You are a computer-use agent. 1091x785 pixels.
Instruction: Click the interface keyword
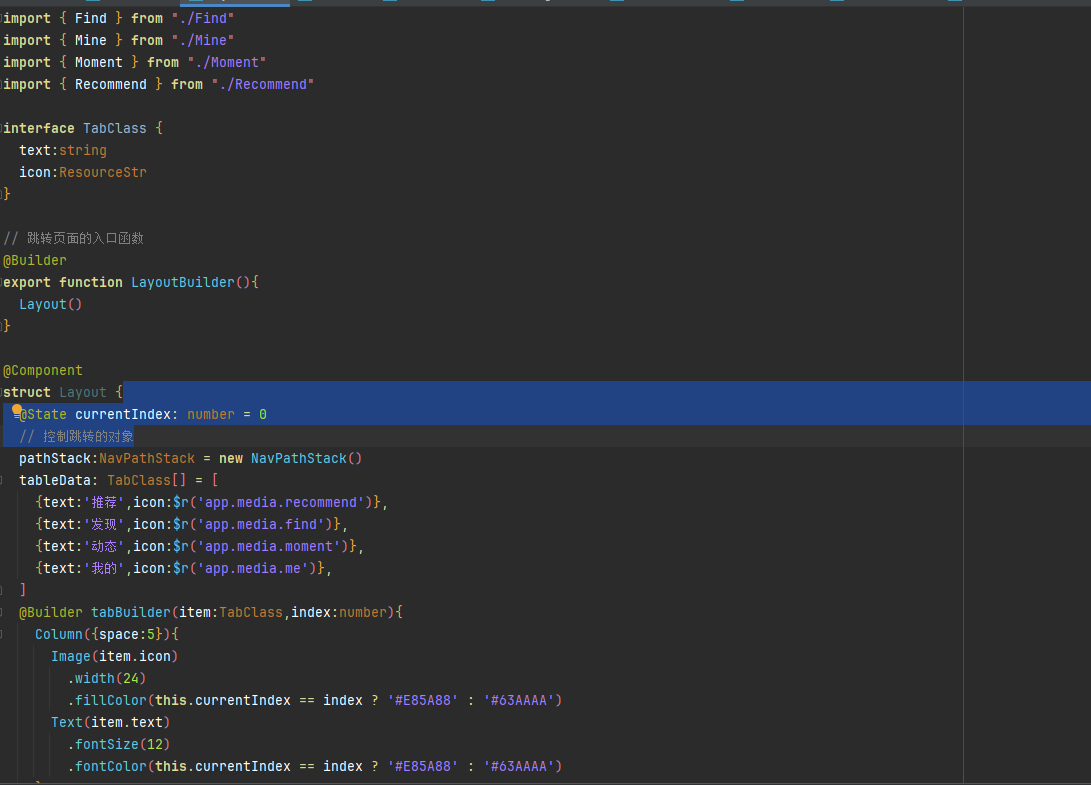(x=39, y=128)
